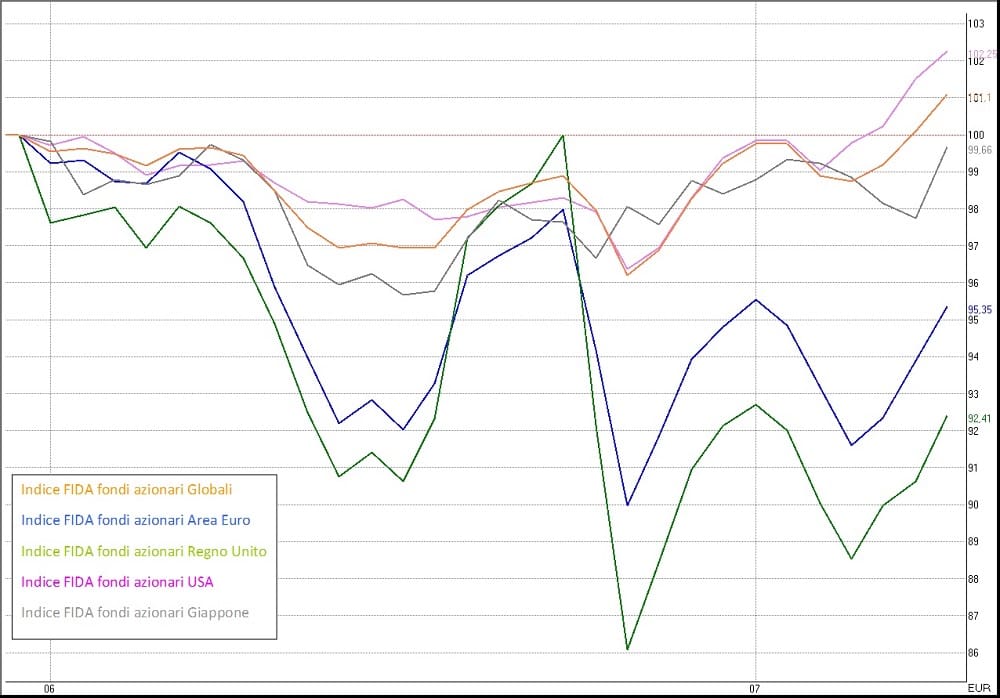Click the blue line's lowest trough at 90
The image size is (1000, 698).
pos(628,505)
